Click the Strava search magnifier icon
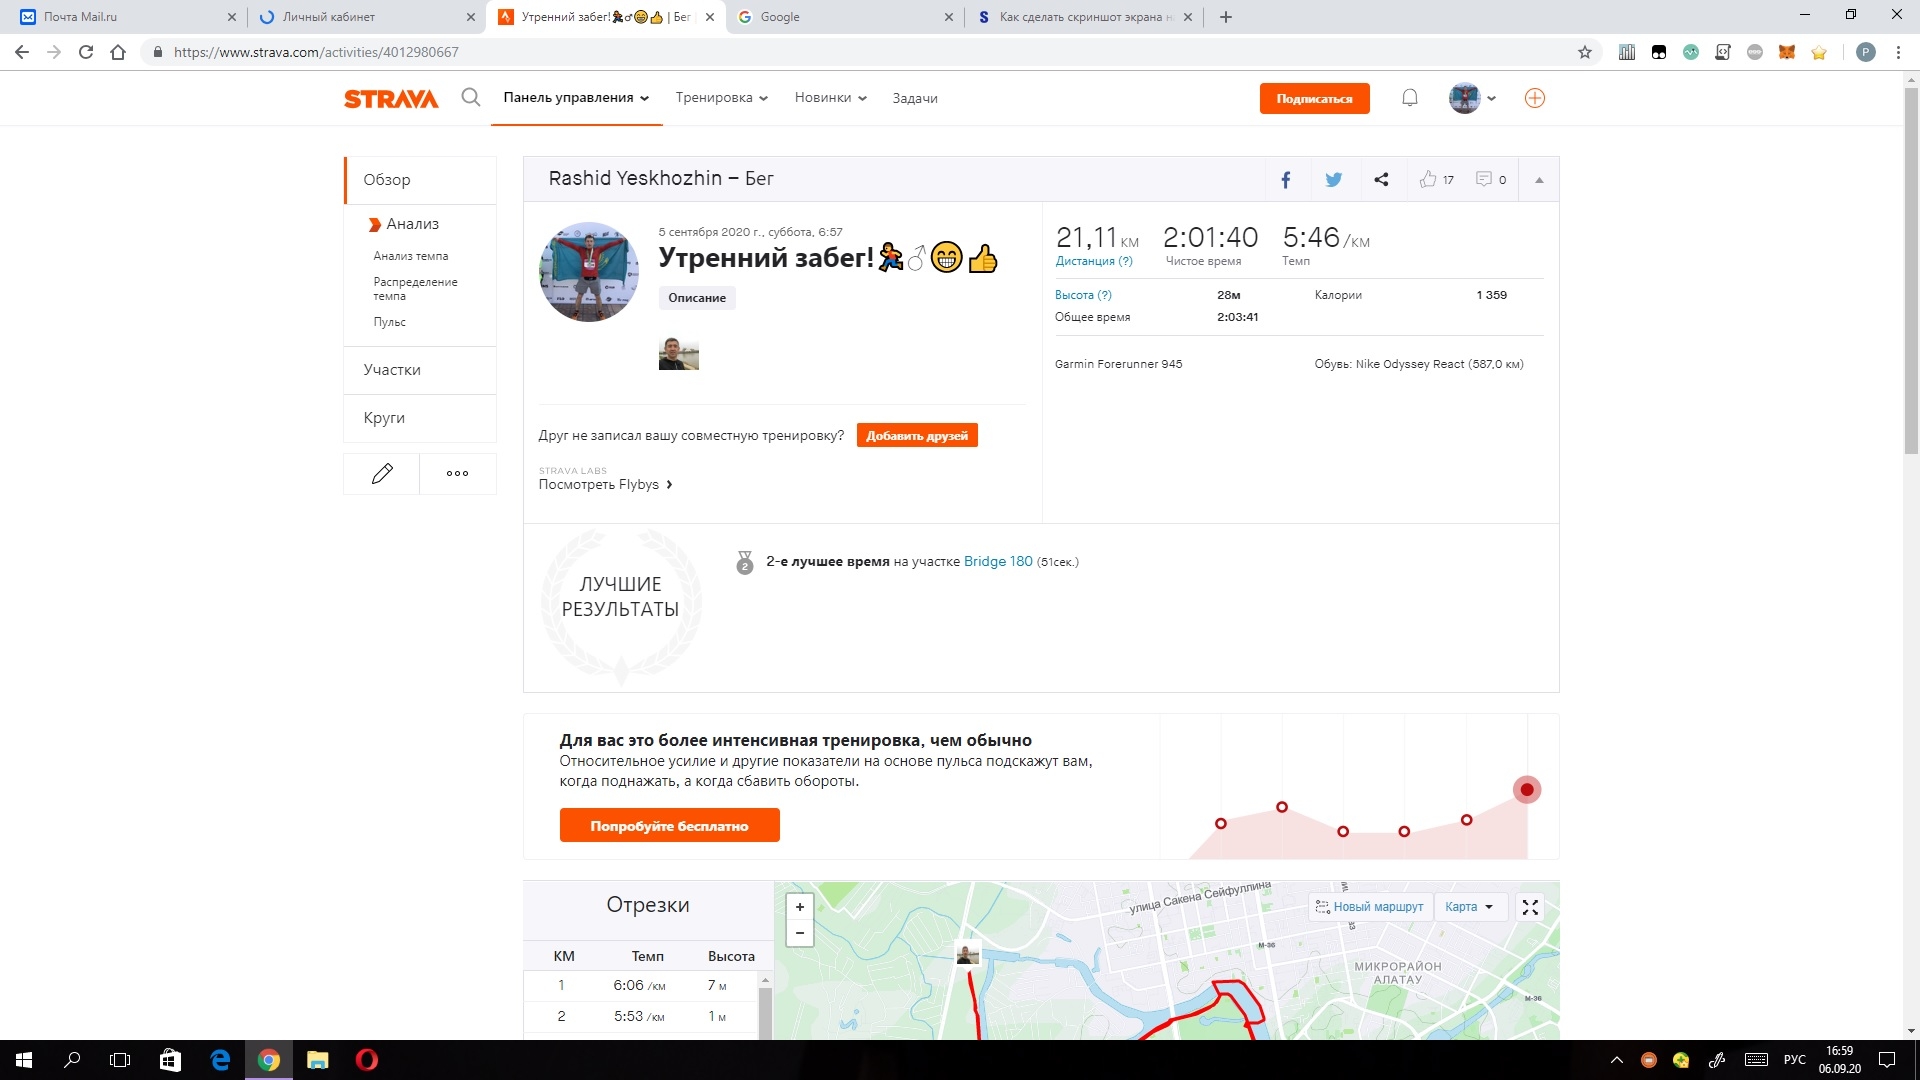The width and height of the screenshot is (1920, 1080). 470,97
